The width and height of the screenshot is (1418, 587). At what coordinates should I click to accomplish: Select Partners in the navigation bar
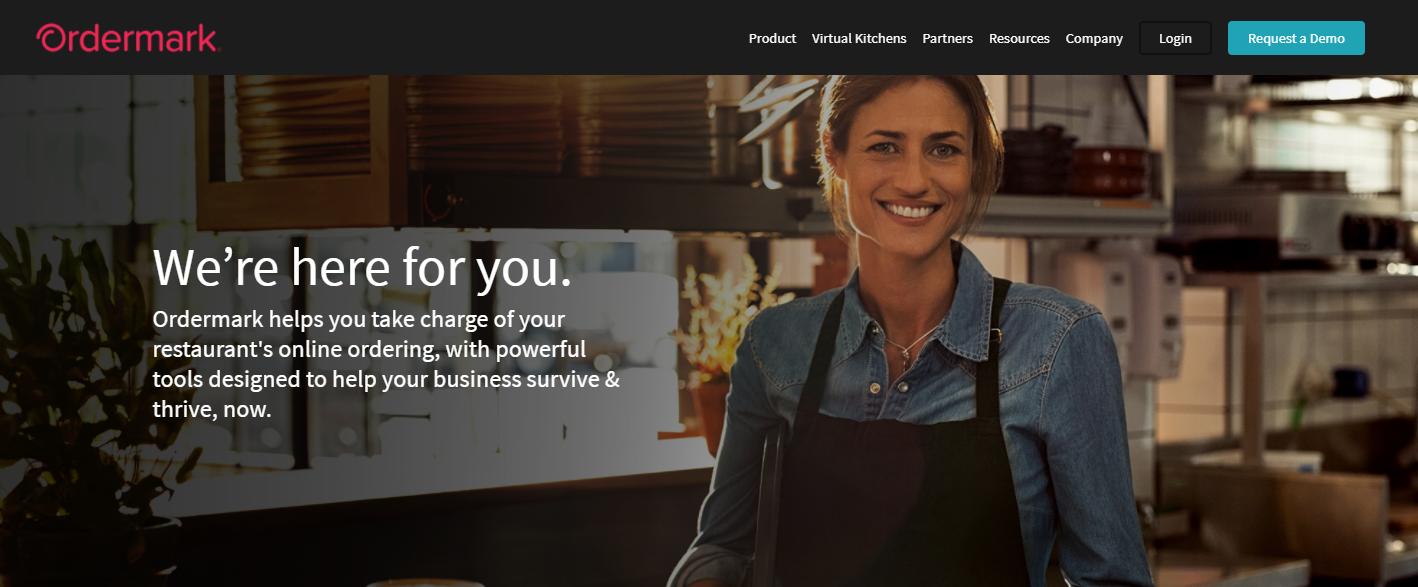tap(947, 39)
